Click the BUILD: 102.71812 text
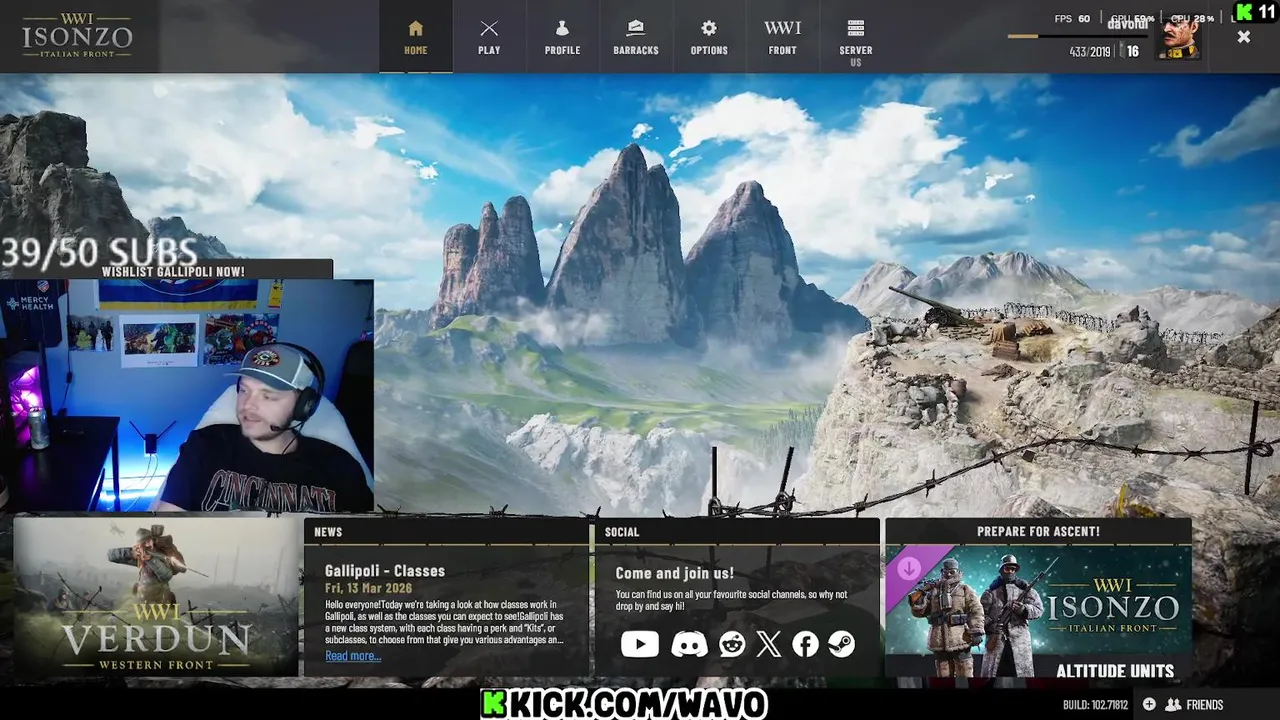This screenshot has height=720, width=1280. [x=1095, y=705]
